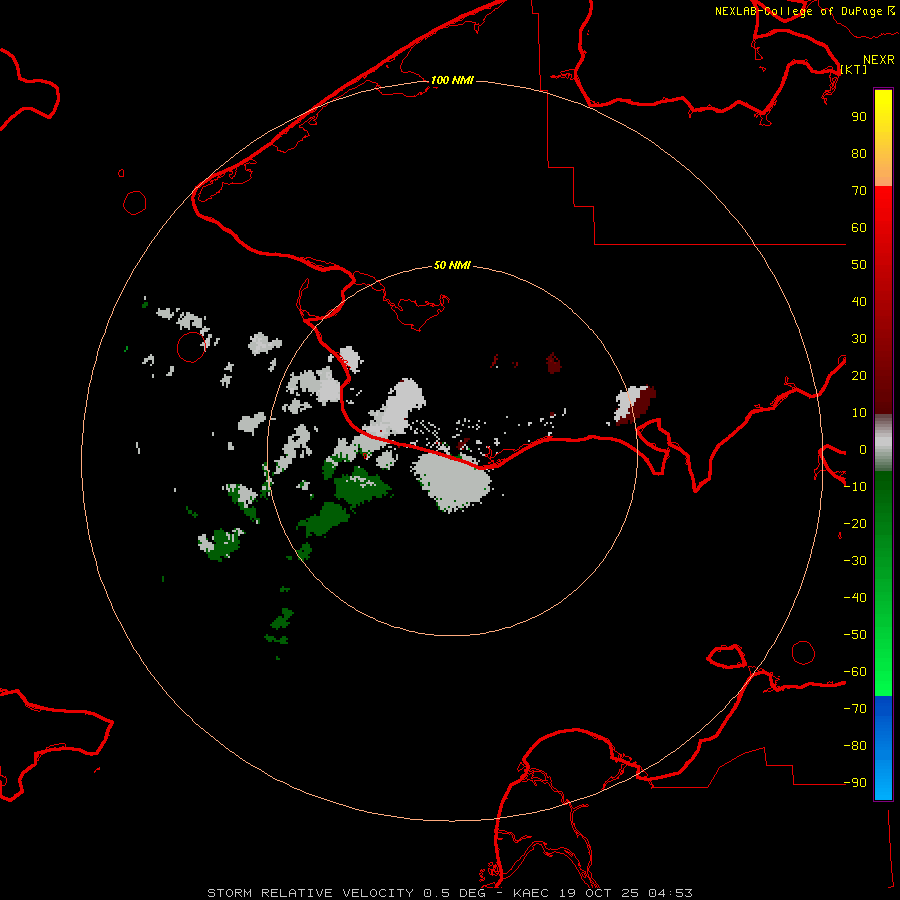Click the Storm Relative Velocity caption at the bottom

(x=450, y=893)
